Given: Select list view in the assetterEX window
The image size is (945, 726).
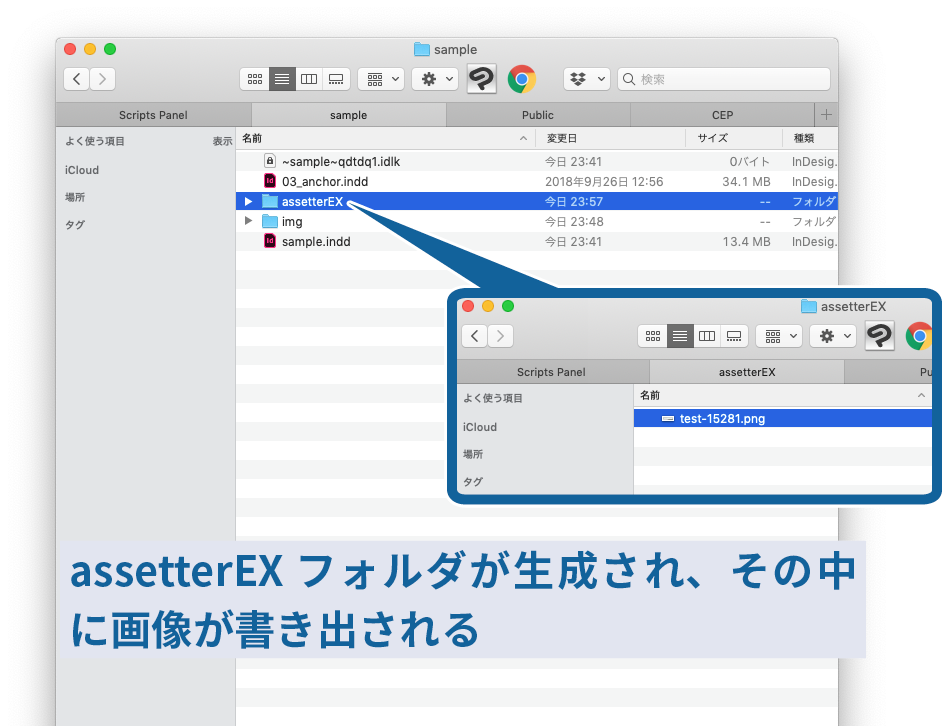Looking at the screenshot, I should click(x=680, y=336).
